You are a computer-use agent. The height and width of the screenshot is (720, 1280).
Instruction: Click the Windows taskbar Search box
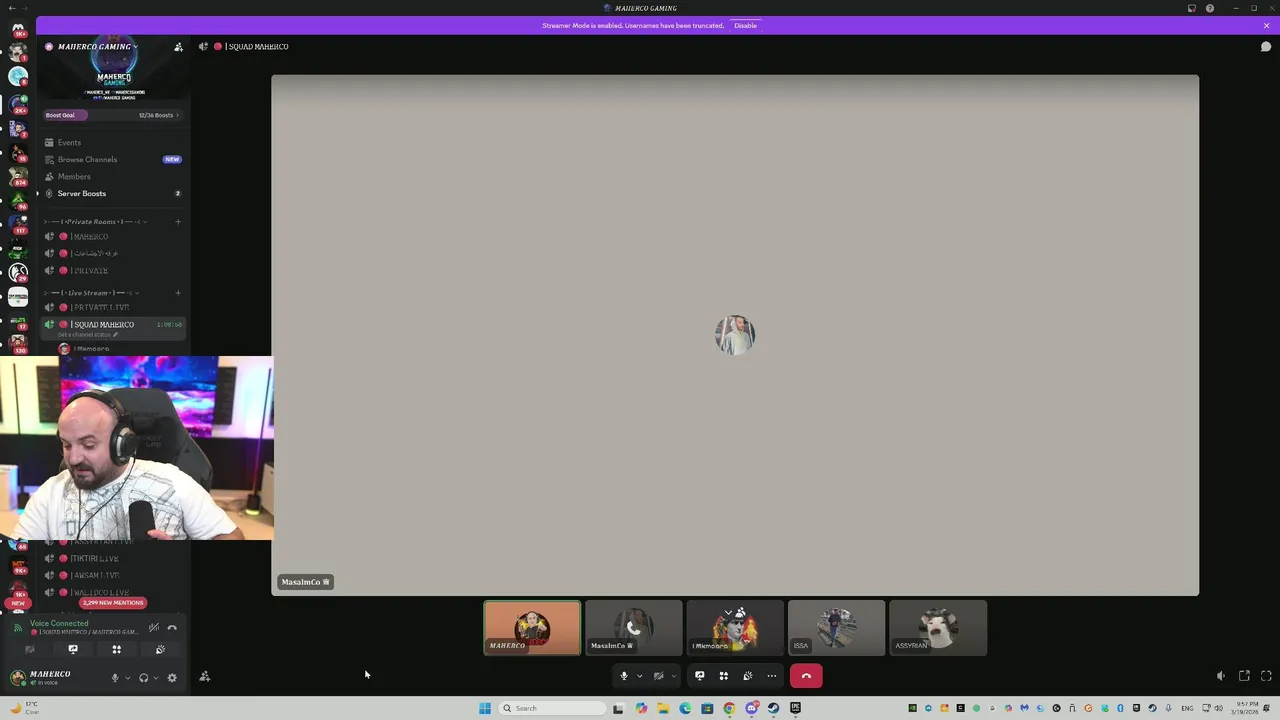553,708
